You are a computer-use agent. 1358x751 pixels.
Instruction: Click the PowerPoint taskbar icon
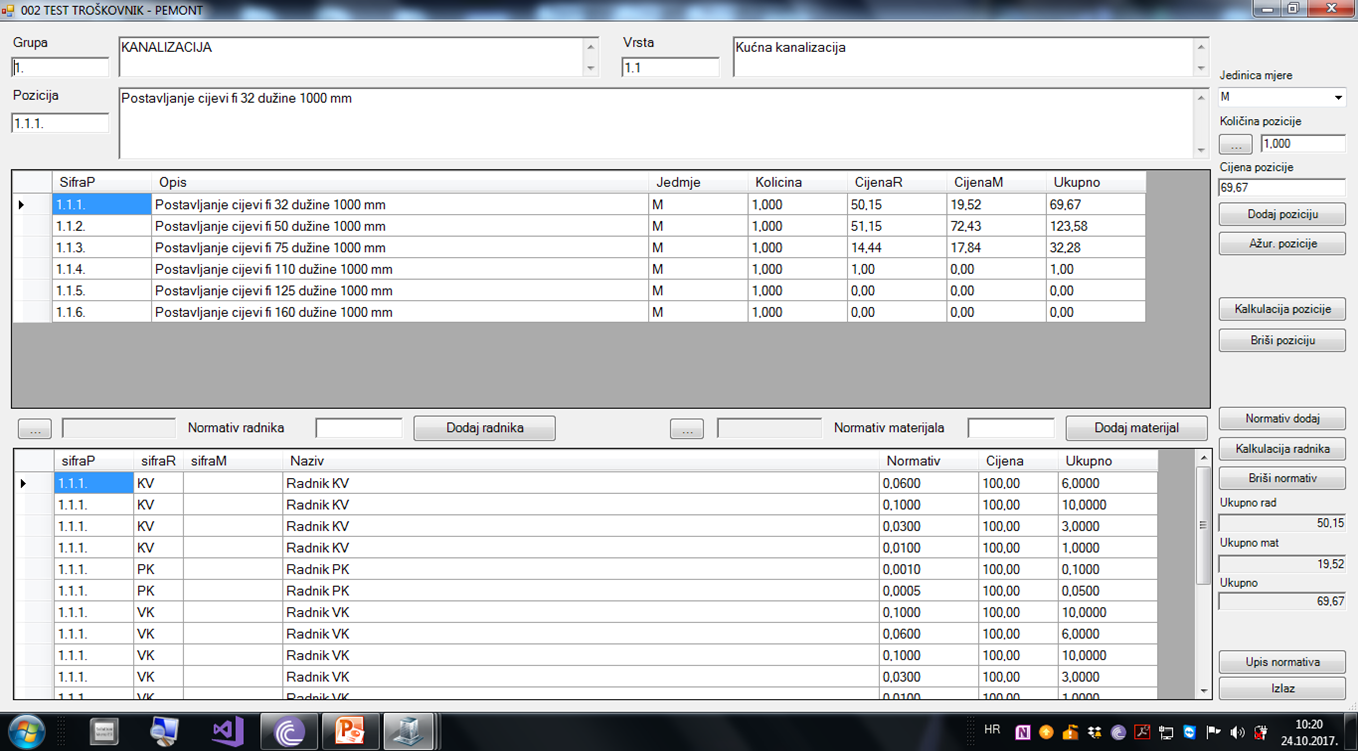[x=350, y=731]
